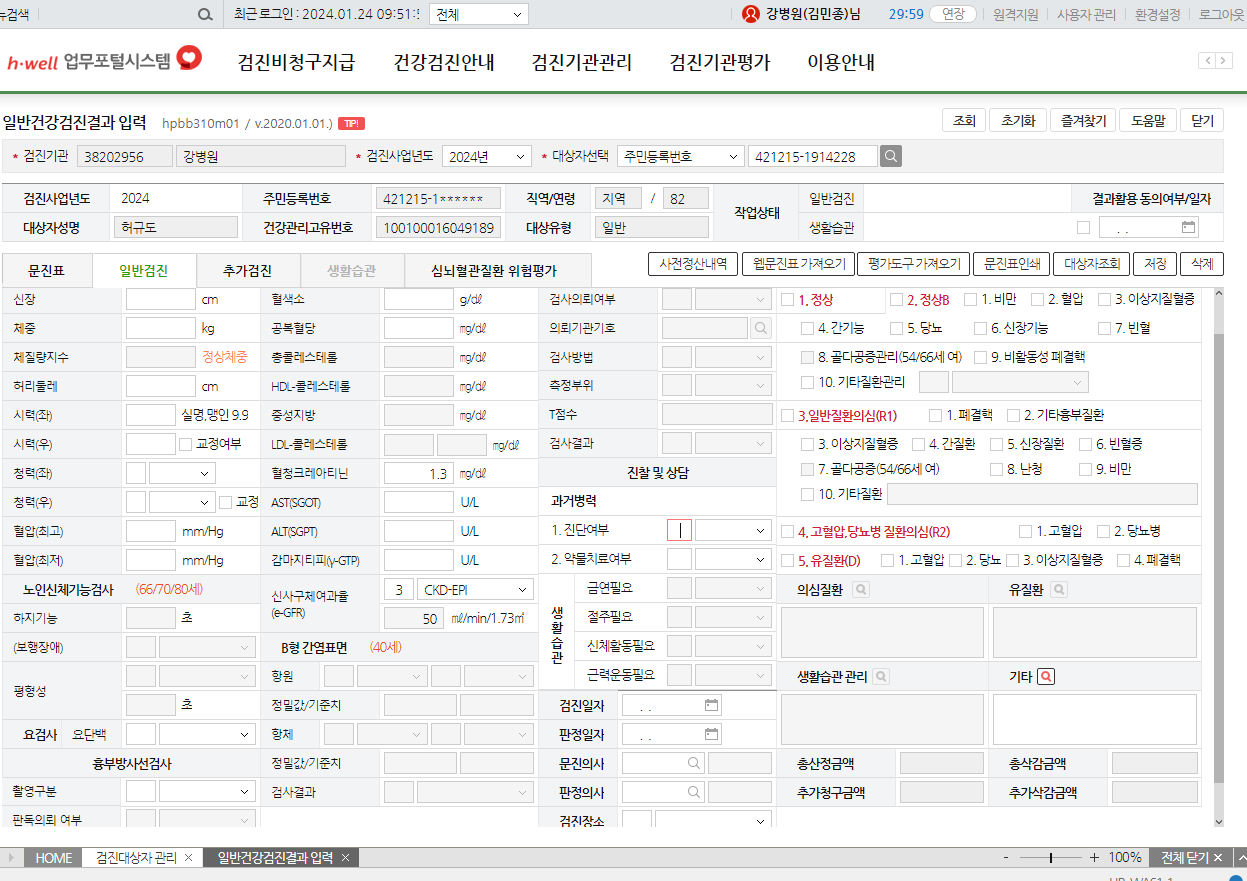Click the search icon beside 의심질환
The image size is (1247, 881).
click(x=860, y=590)
